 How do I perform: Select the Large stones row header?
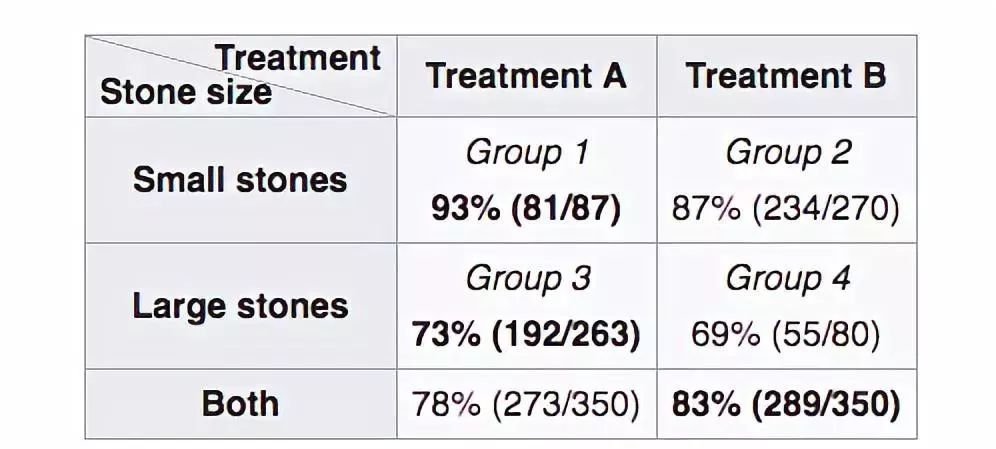click(240, 306)
